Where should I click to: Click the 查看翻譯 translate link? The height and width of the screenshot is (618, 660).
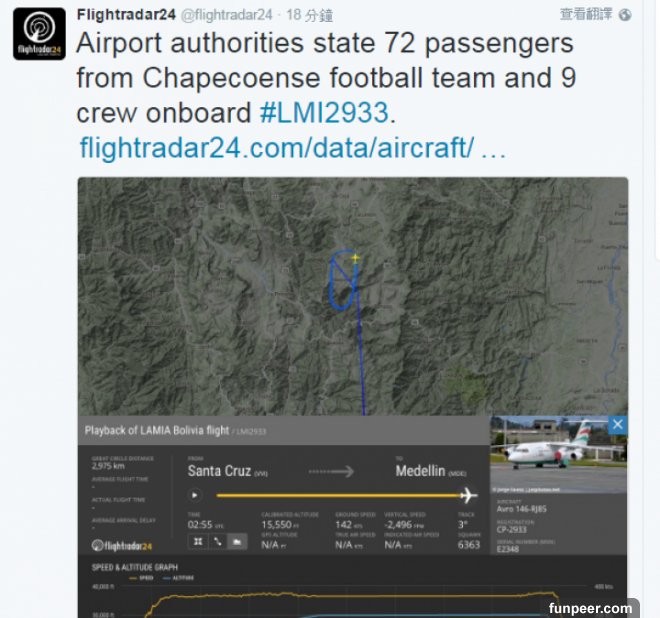586,15
